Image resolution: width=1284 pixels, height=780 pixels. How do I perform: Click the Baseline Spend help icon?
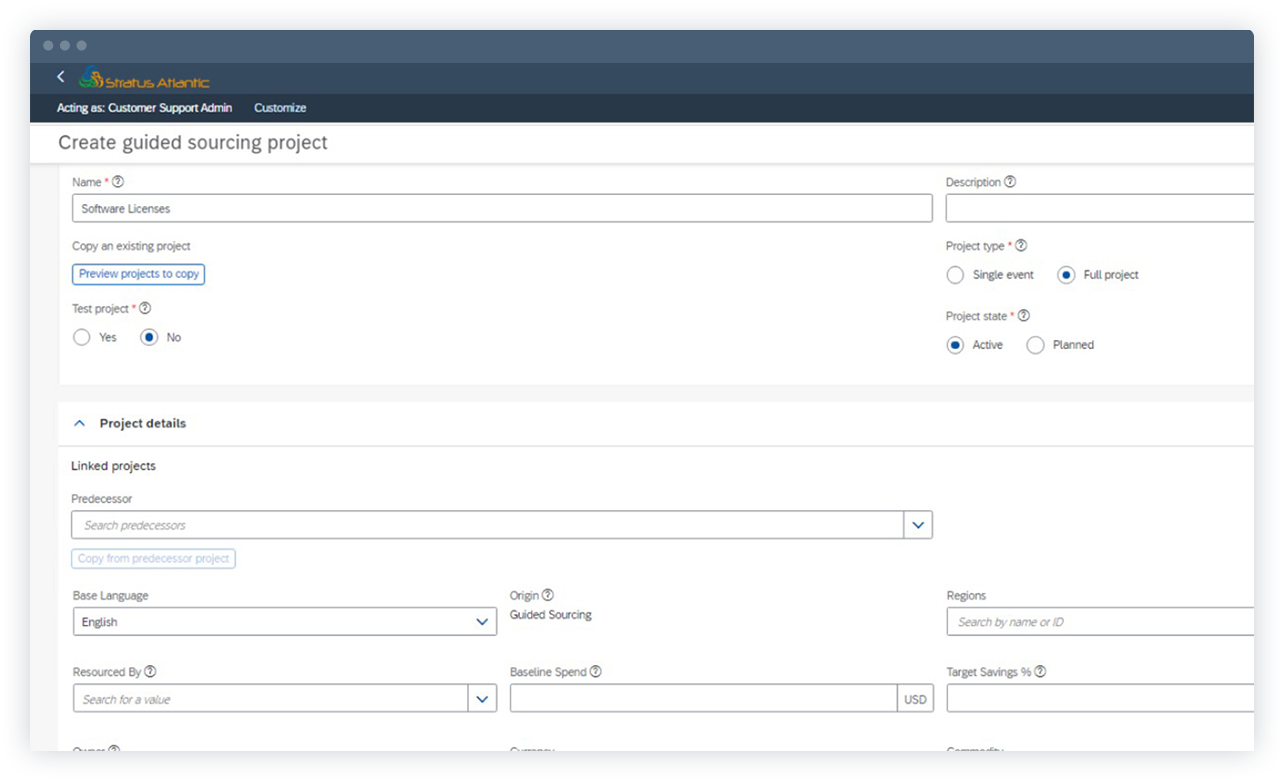point(596,671)
